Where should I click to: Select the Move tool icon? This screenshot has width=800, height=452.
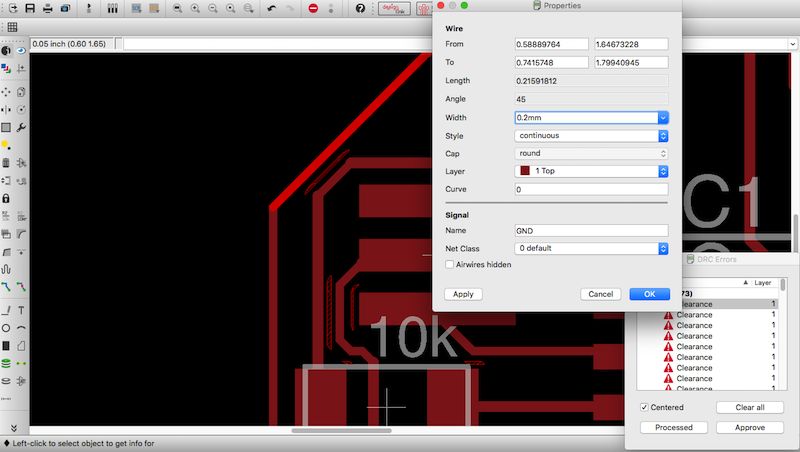point(6,92)
